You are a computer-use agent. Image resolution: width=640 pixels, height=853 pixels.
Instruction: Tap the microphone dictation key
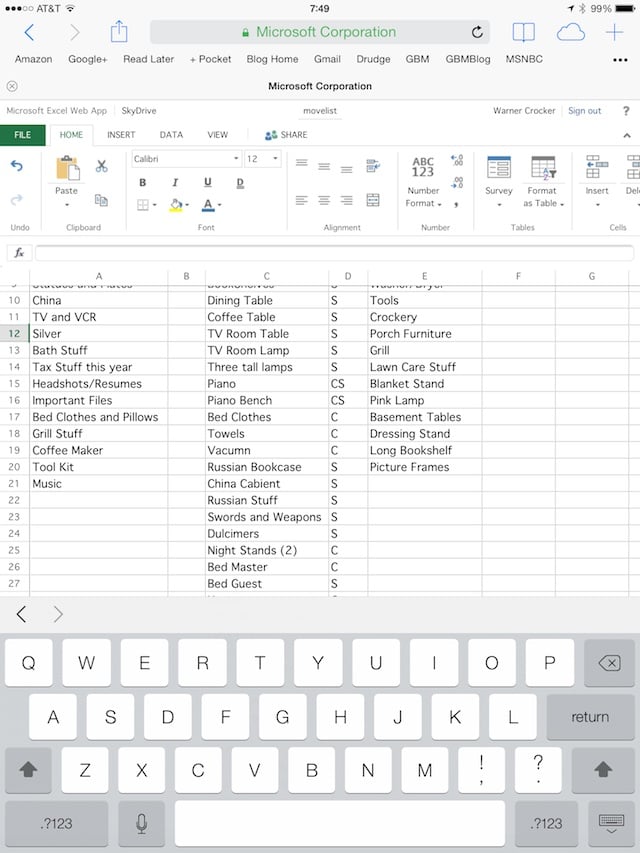pos(141,824)
